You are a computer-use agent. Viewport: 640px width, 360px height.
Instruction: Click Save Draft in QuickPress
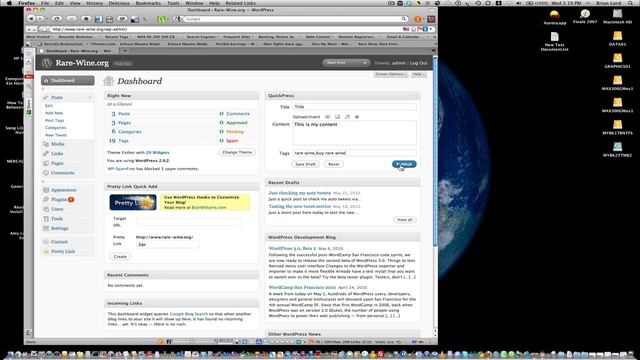click(x=306, y=164)
